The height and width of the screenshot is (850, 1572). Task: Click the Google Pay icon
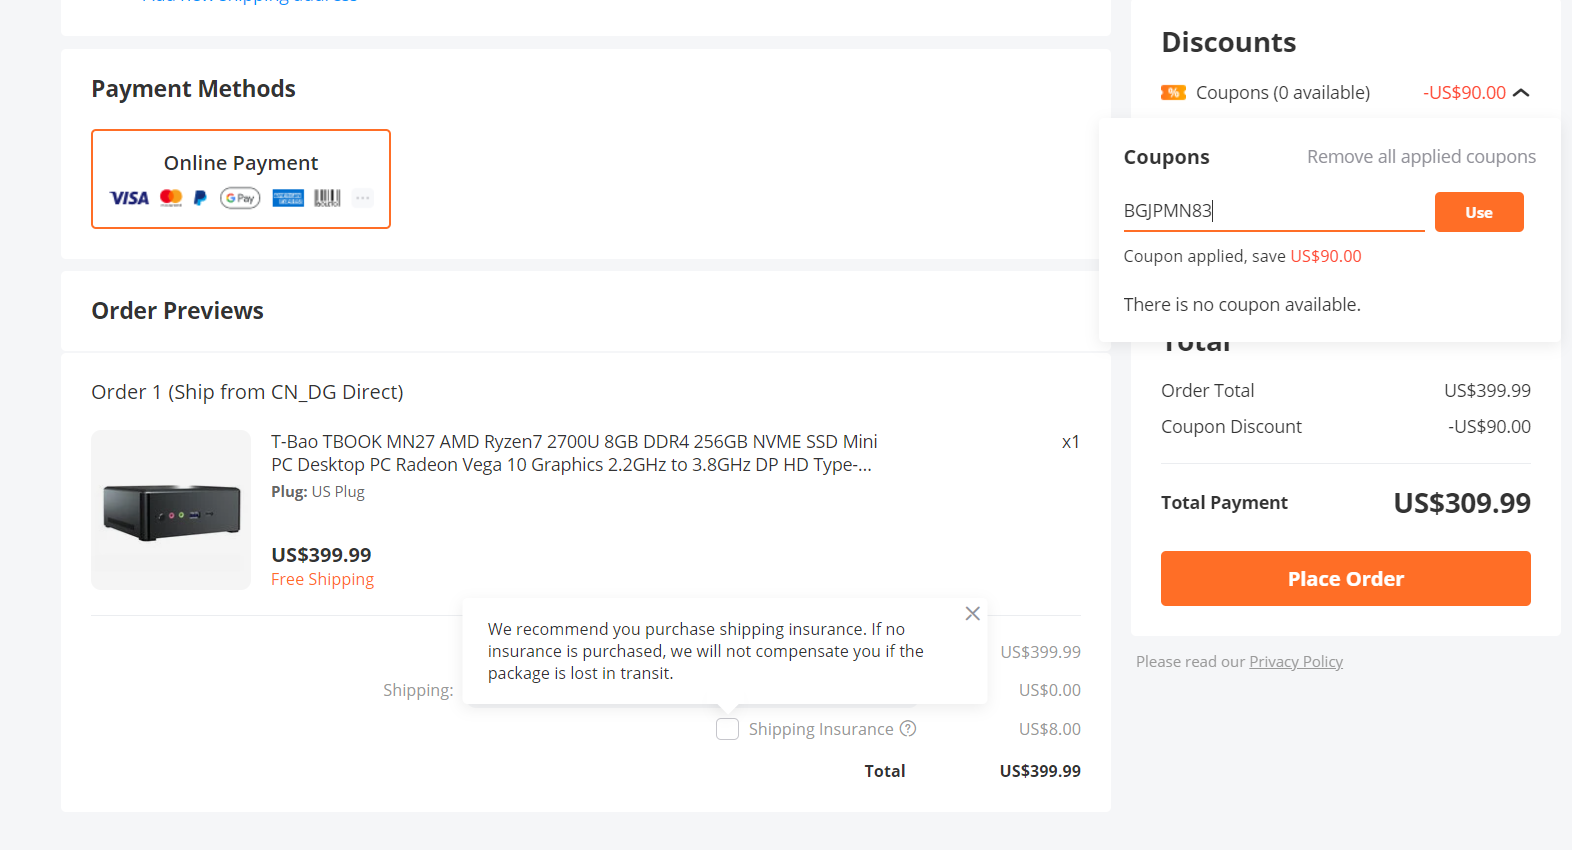[240, 198]
